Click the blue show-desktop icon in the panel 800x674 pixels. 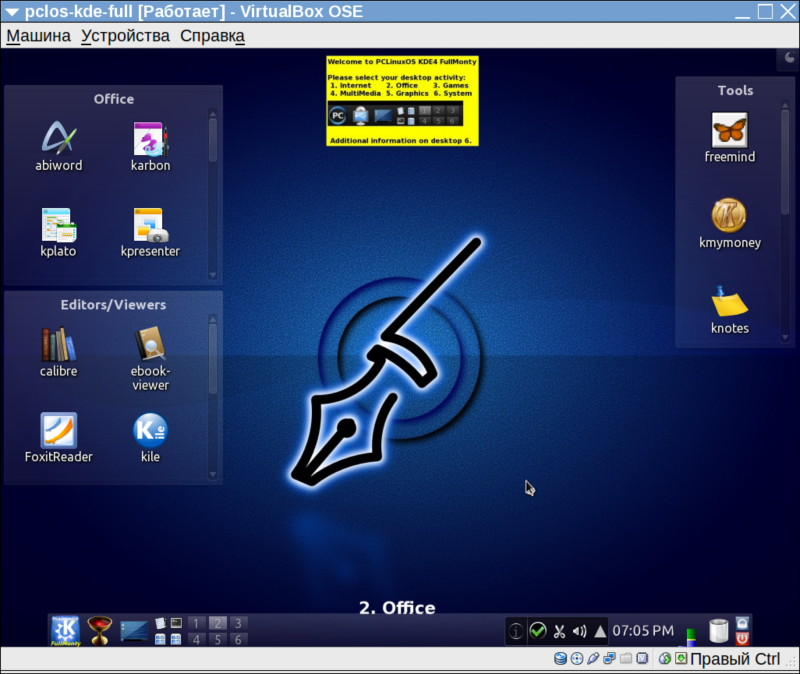[134, 631]
